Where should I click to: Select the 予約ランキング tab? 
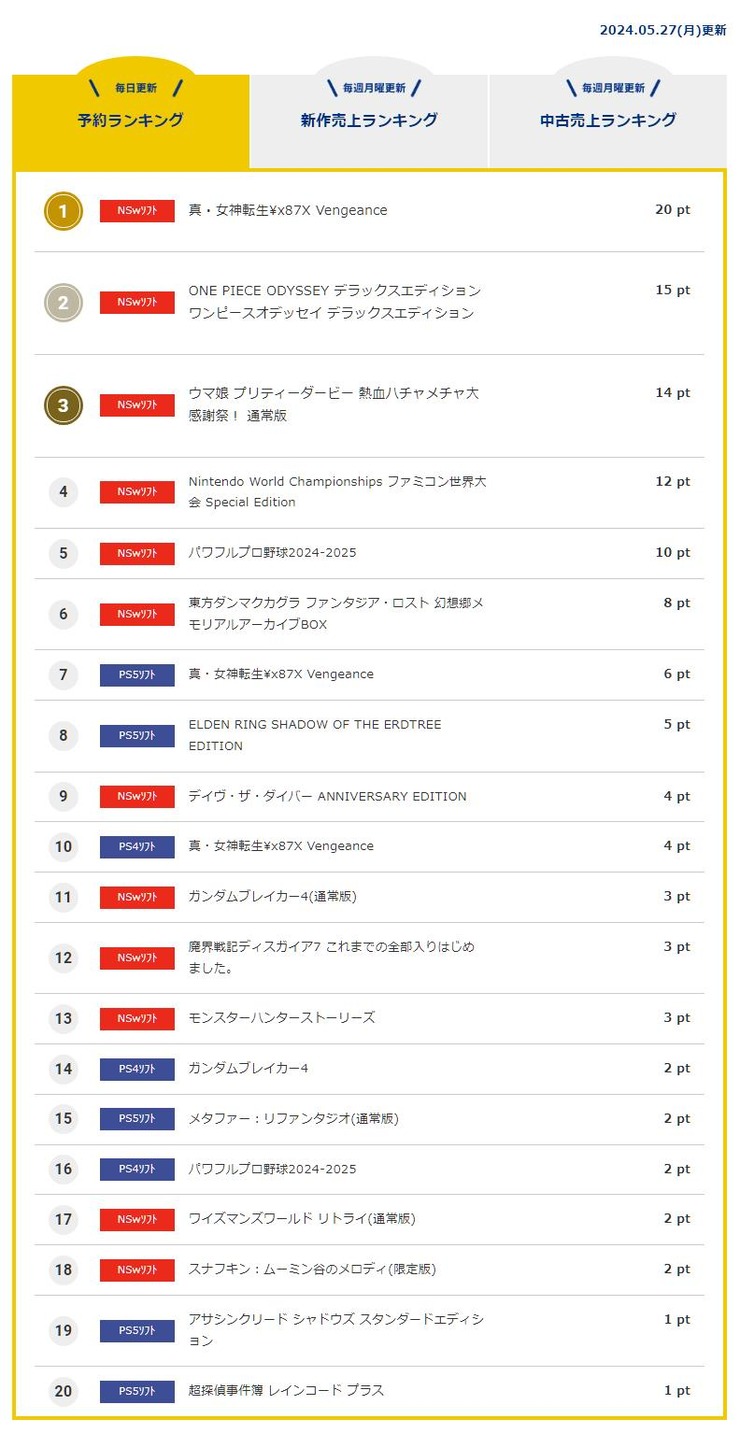(x=131, y=120)
